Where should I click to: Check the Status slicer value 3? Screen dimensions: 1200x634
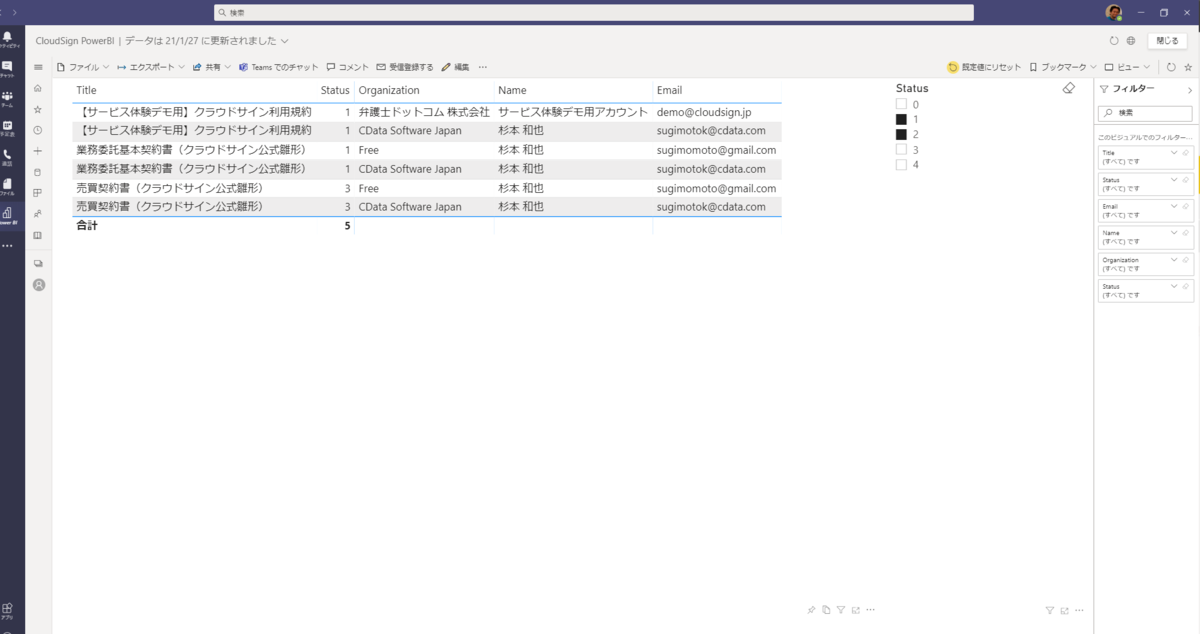coord(901,150)
